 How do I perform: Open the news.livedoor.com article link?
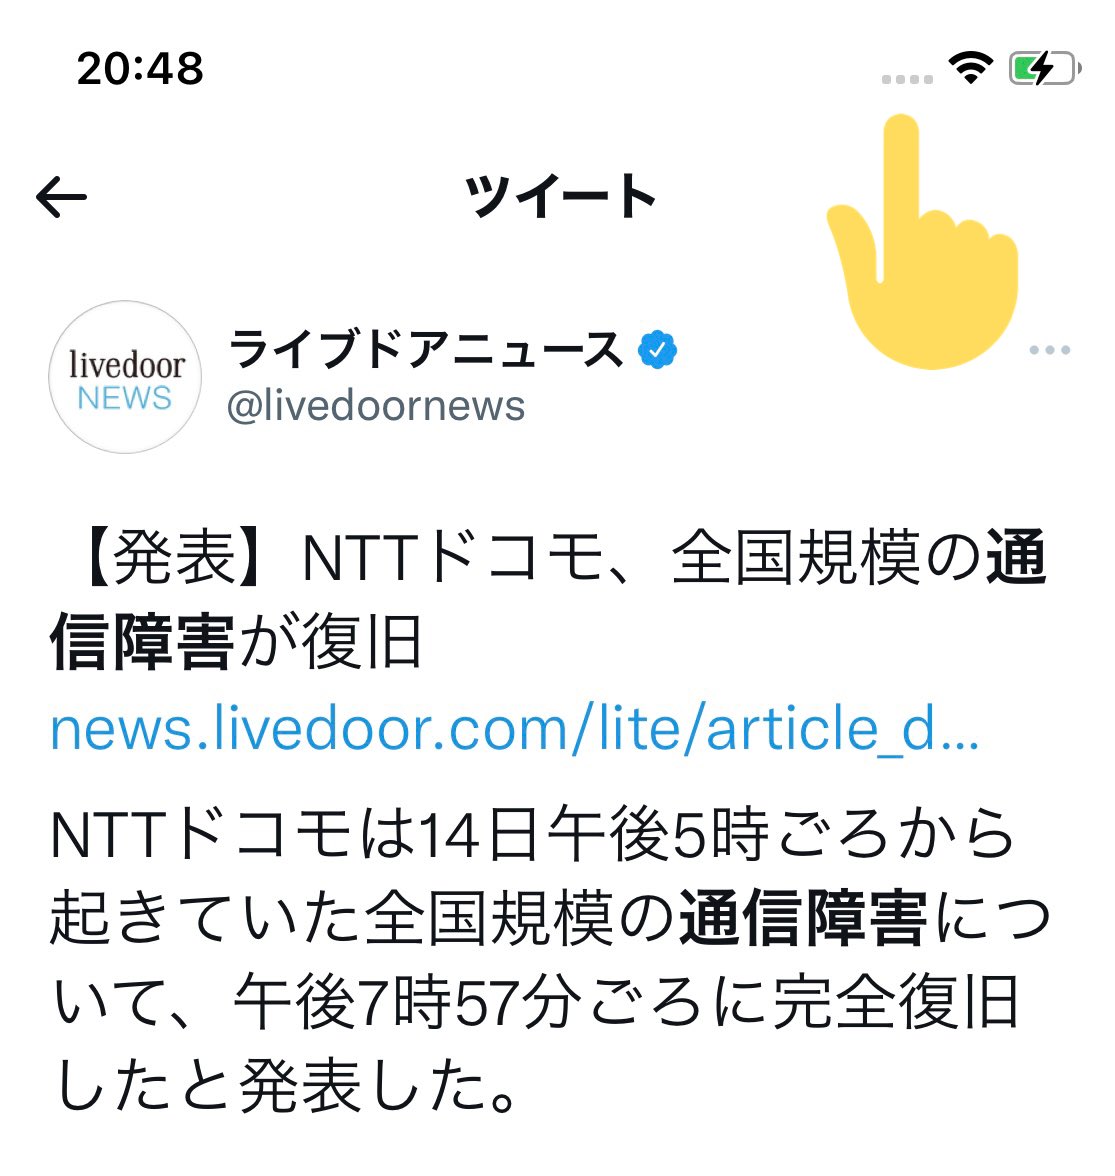coord(514,728)
